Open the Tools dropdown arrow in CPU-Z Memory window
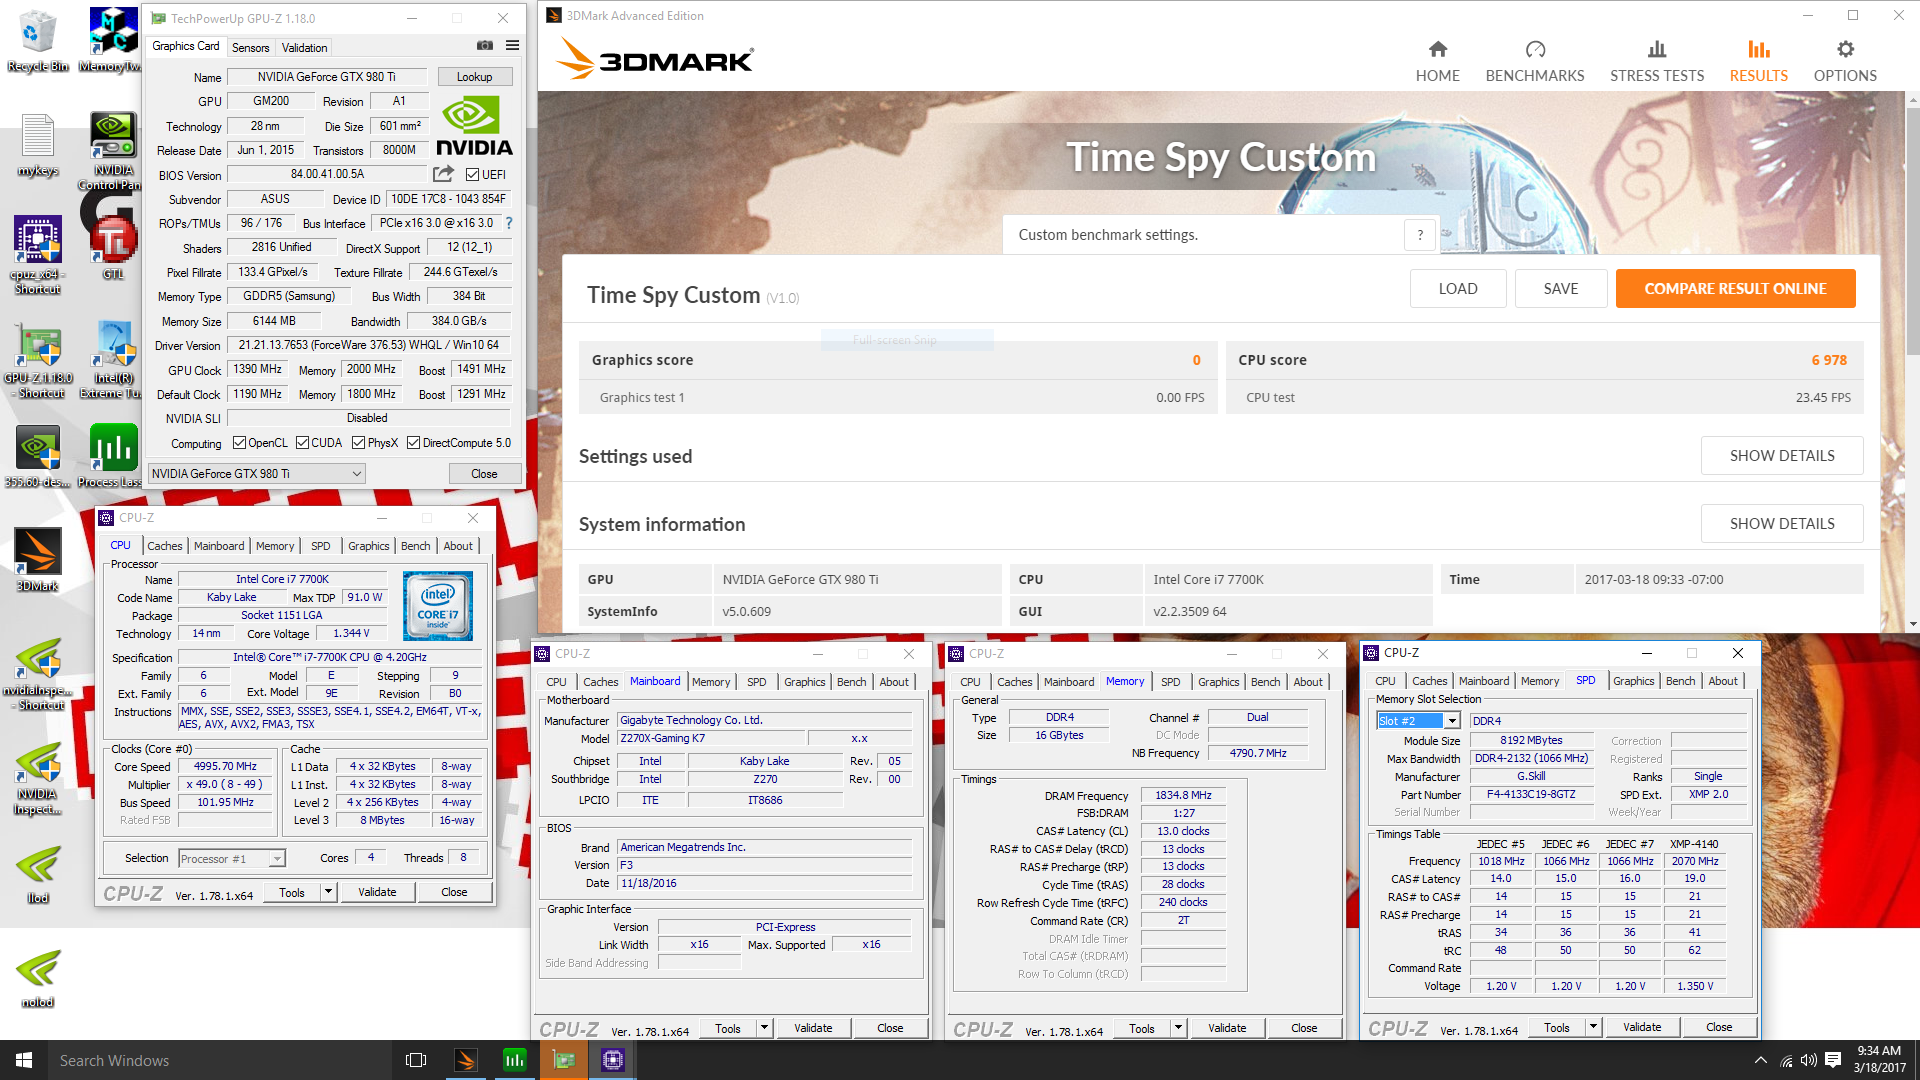The width and height of the screenshot is (1920, 1080). coord(1178,1028)
